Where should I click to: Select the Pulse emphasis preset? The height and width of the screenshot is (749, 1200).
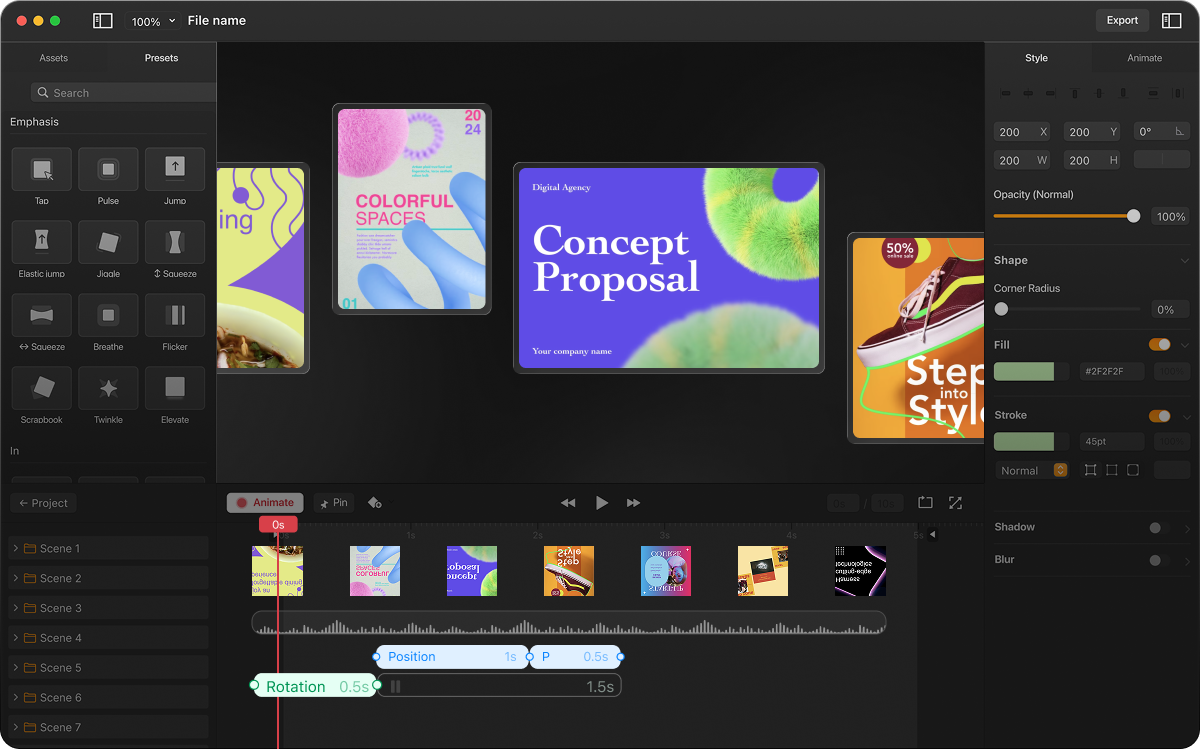(107, 170)
